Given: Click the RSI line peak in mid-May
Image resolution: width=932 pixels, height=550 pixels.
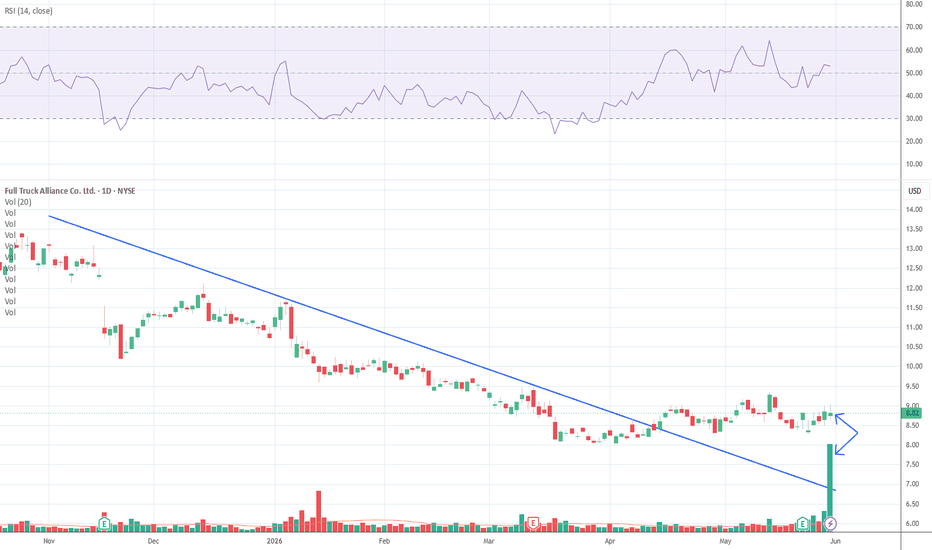Looking at the screenshot, I should 769,42.
